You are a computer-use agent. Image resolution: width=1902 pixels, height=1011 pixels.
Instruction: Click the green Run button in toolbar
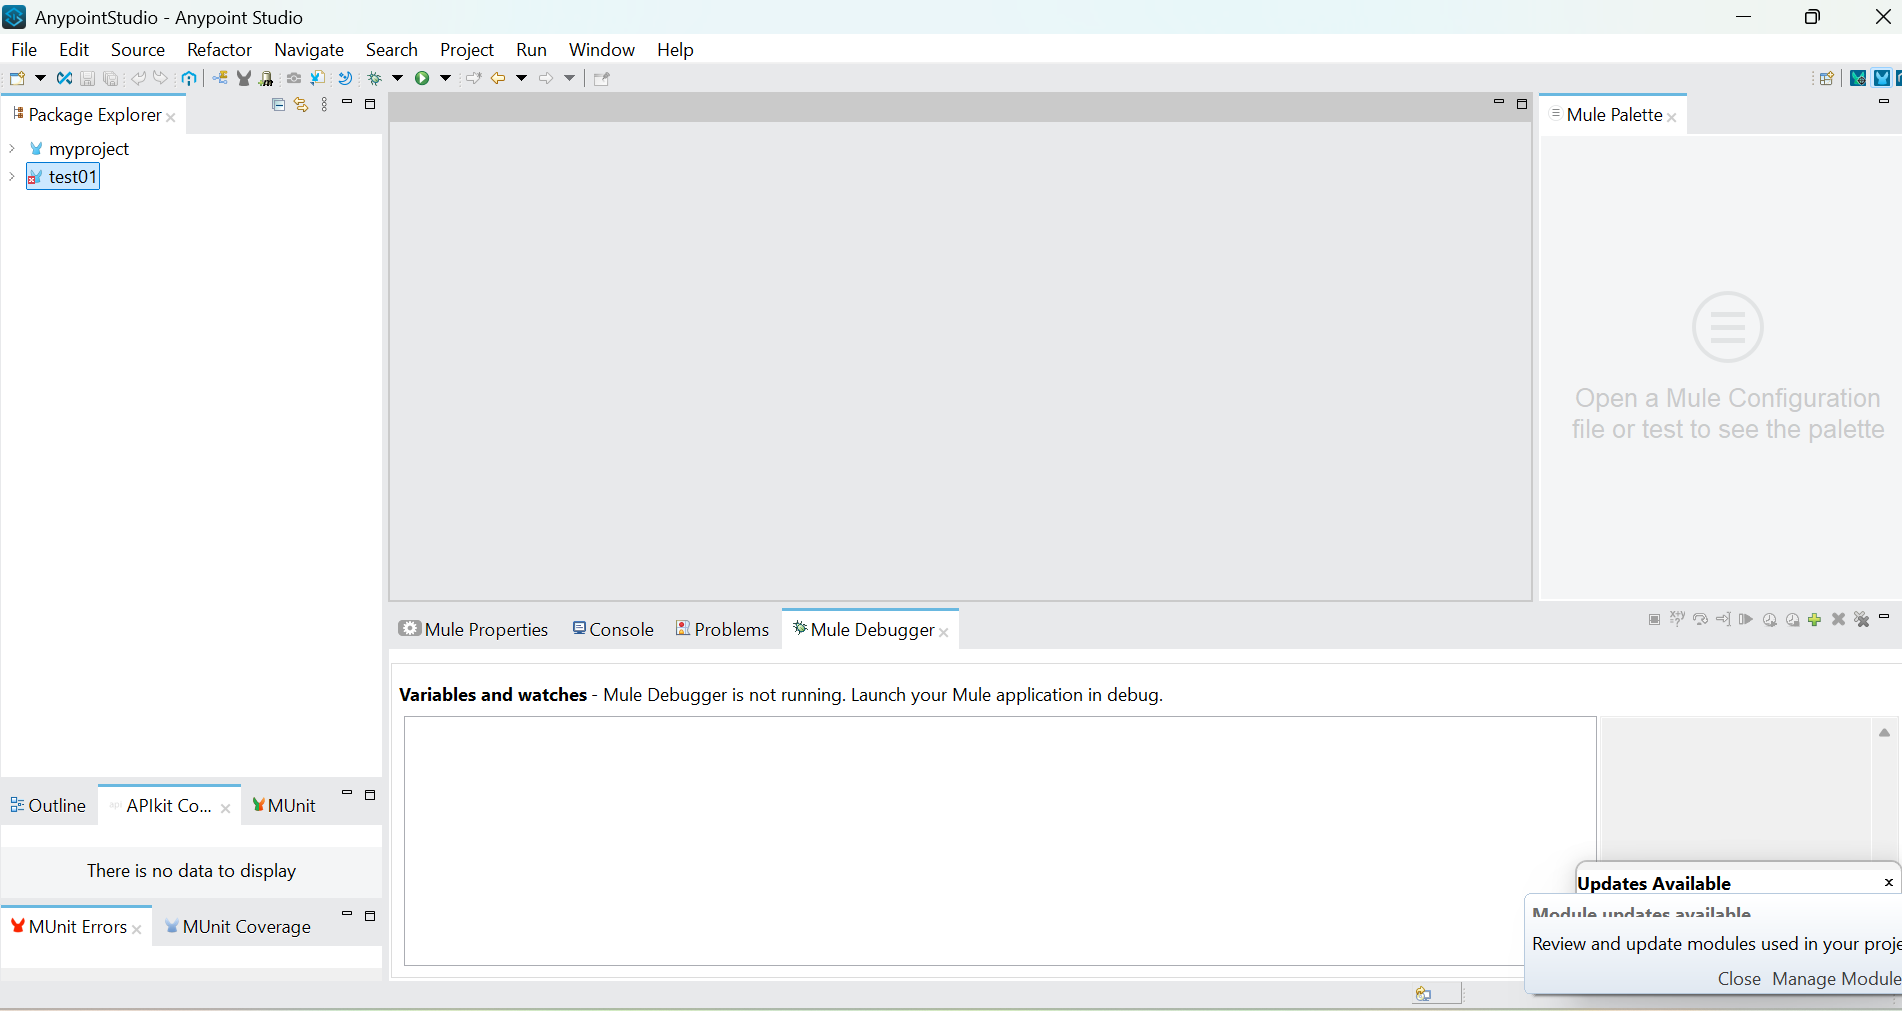click(x=422, y=78)
